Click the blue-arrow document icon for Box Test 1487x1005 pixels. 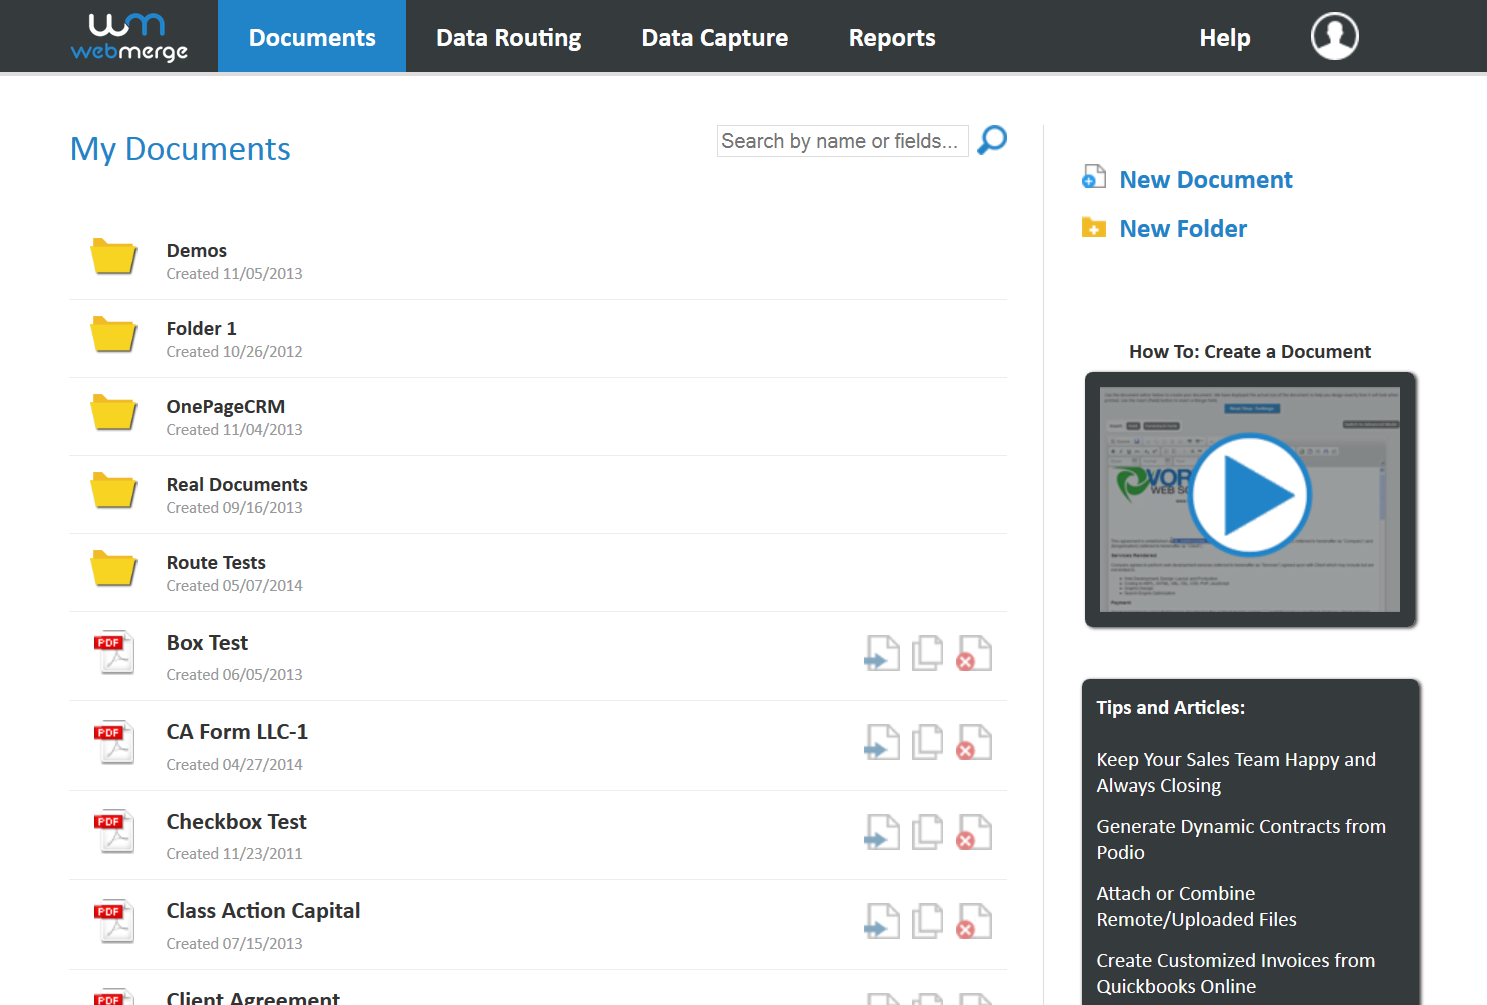882,654
